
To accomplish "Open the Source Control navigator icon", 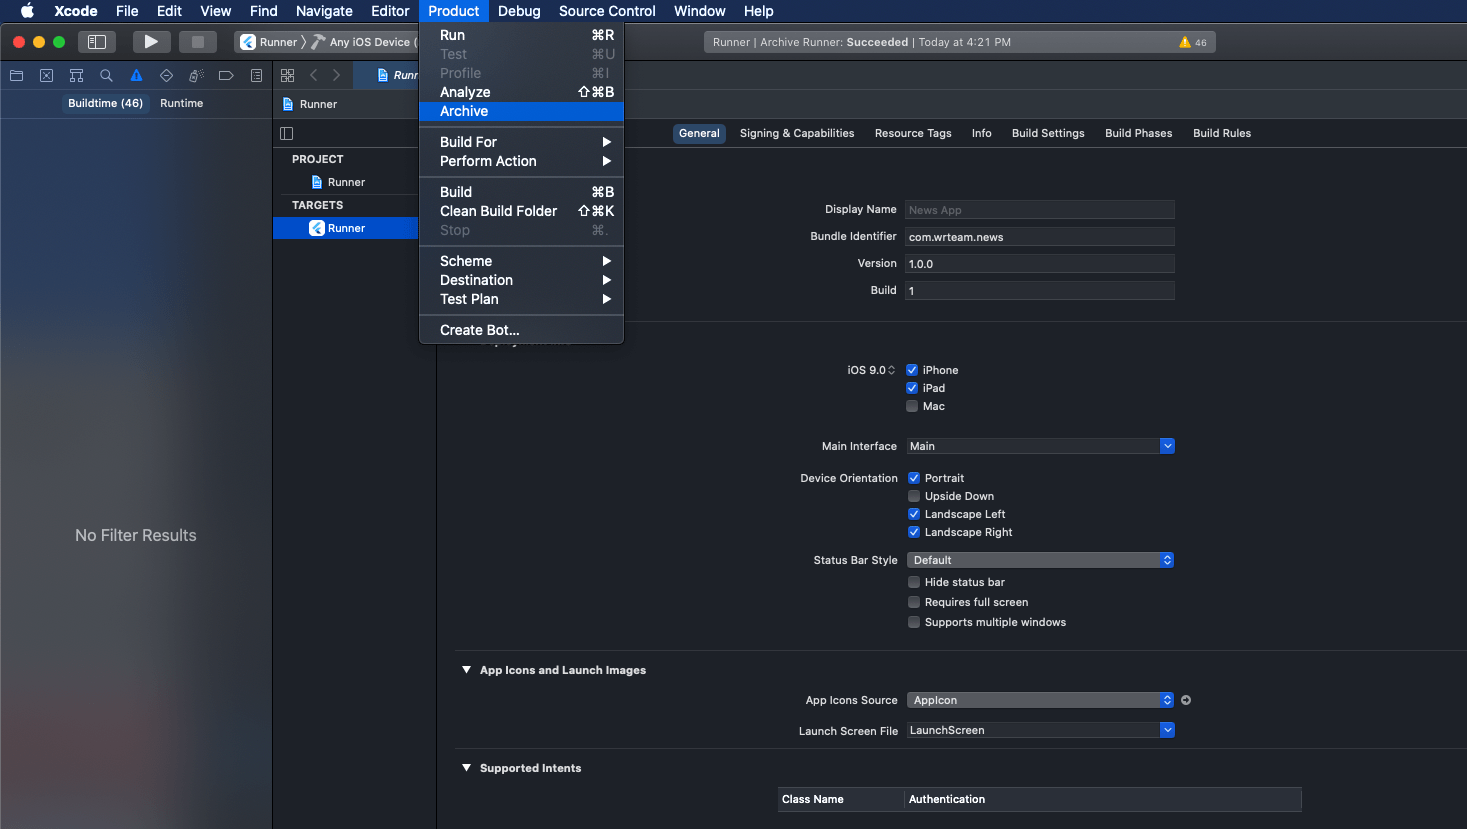I will coord(46,76).
